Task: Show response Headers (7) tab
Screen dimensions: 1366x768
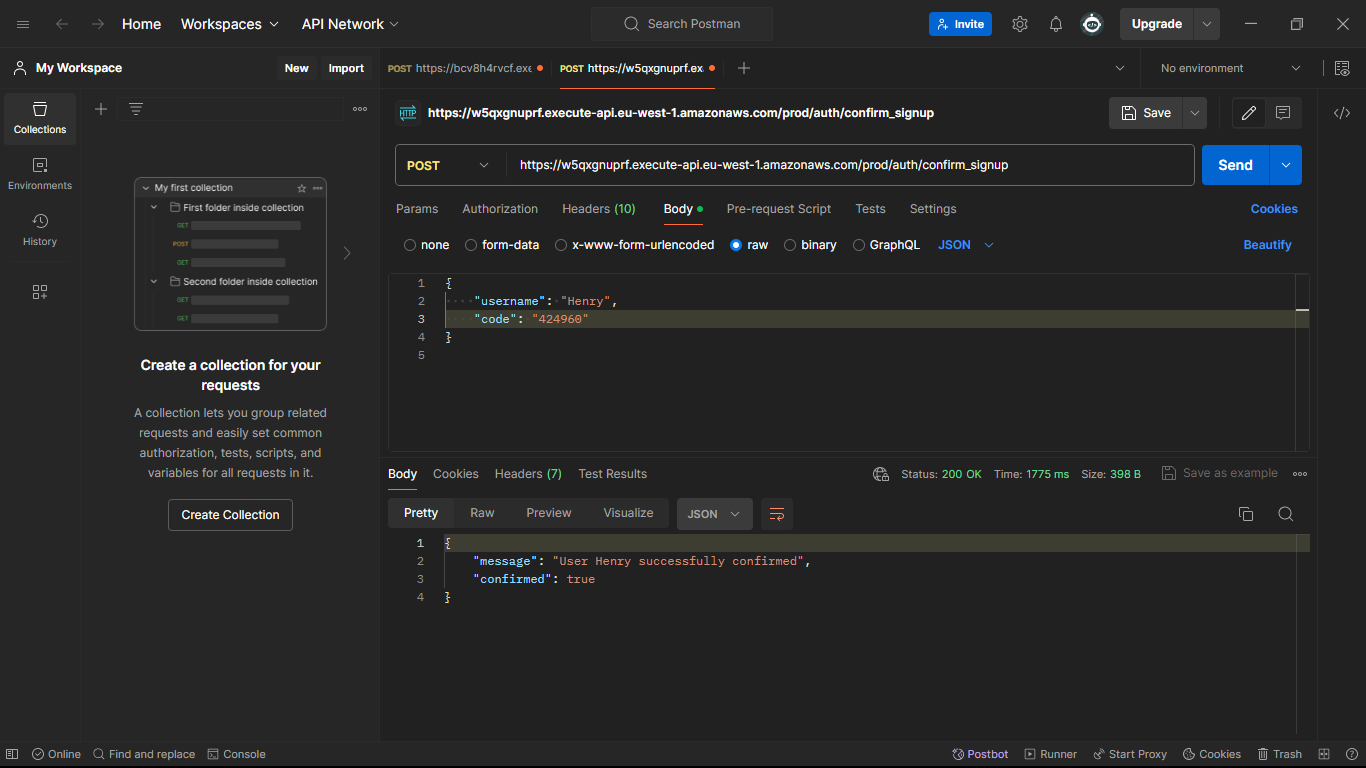Action: click(x=528, y=474)
